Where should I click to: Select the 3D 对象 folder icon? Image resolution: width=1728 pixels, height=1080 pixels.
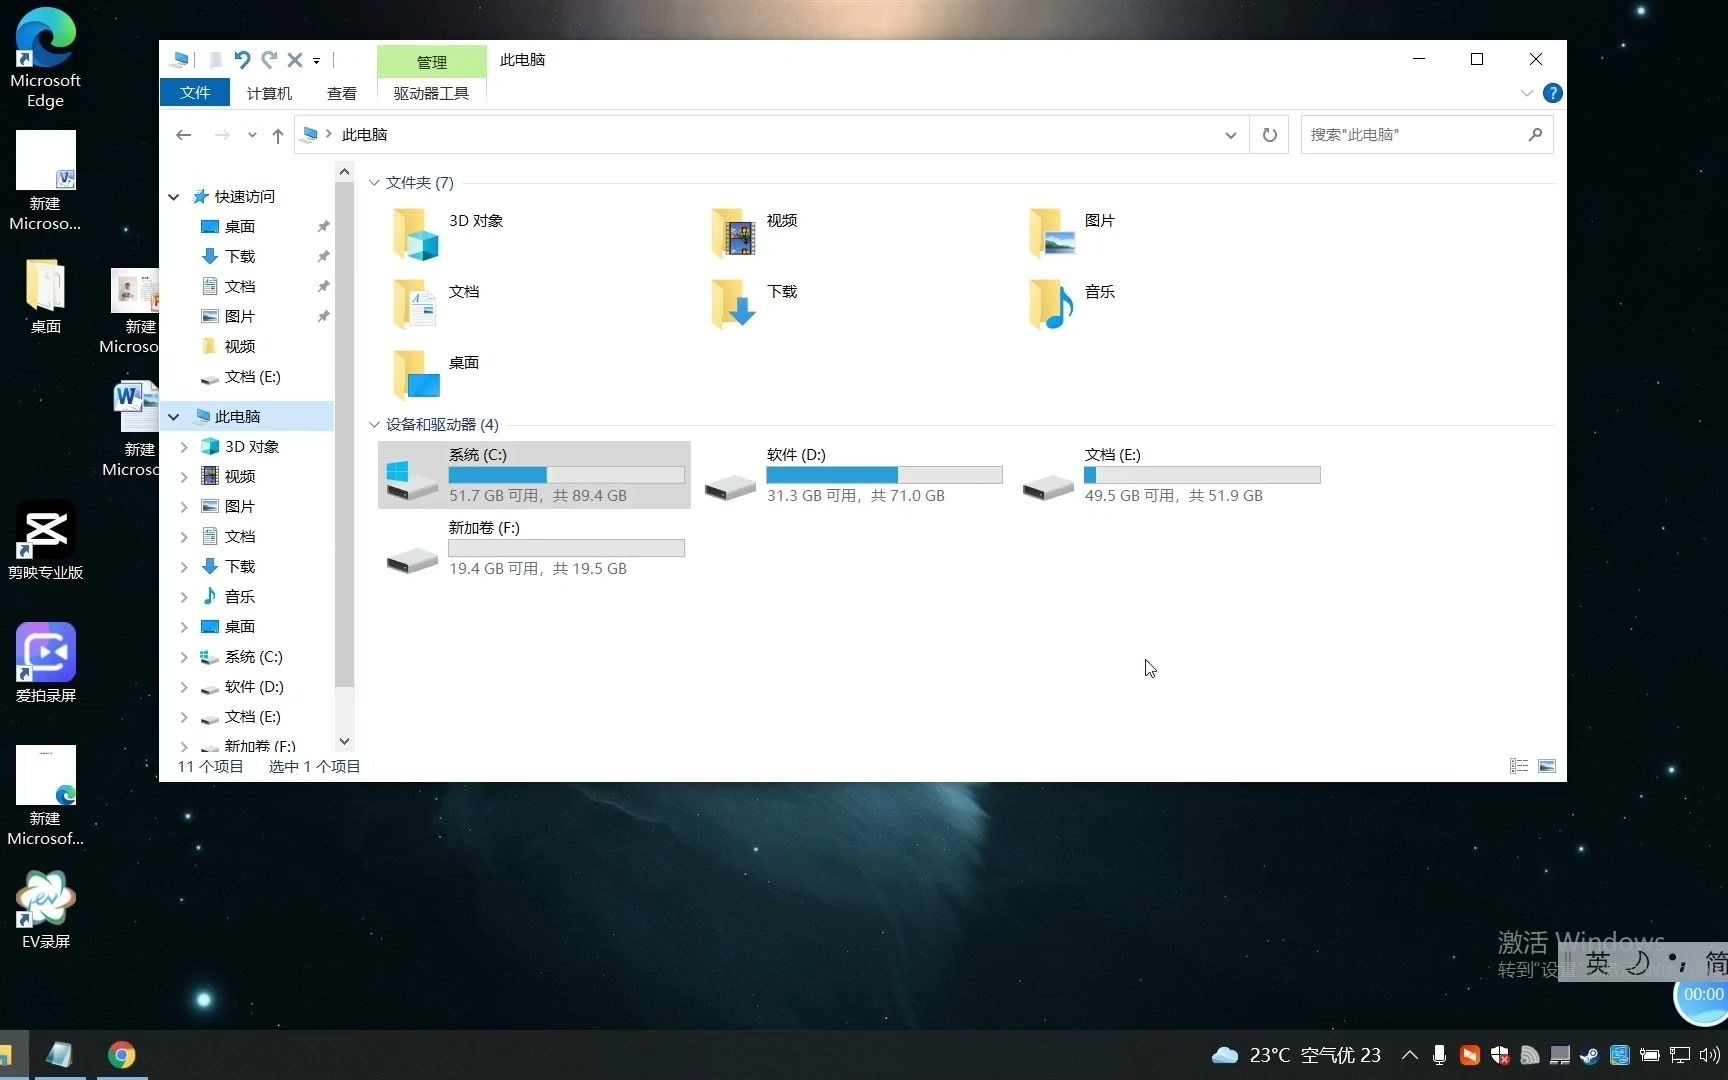(415, 235)
